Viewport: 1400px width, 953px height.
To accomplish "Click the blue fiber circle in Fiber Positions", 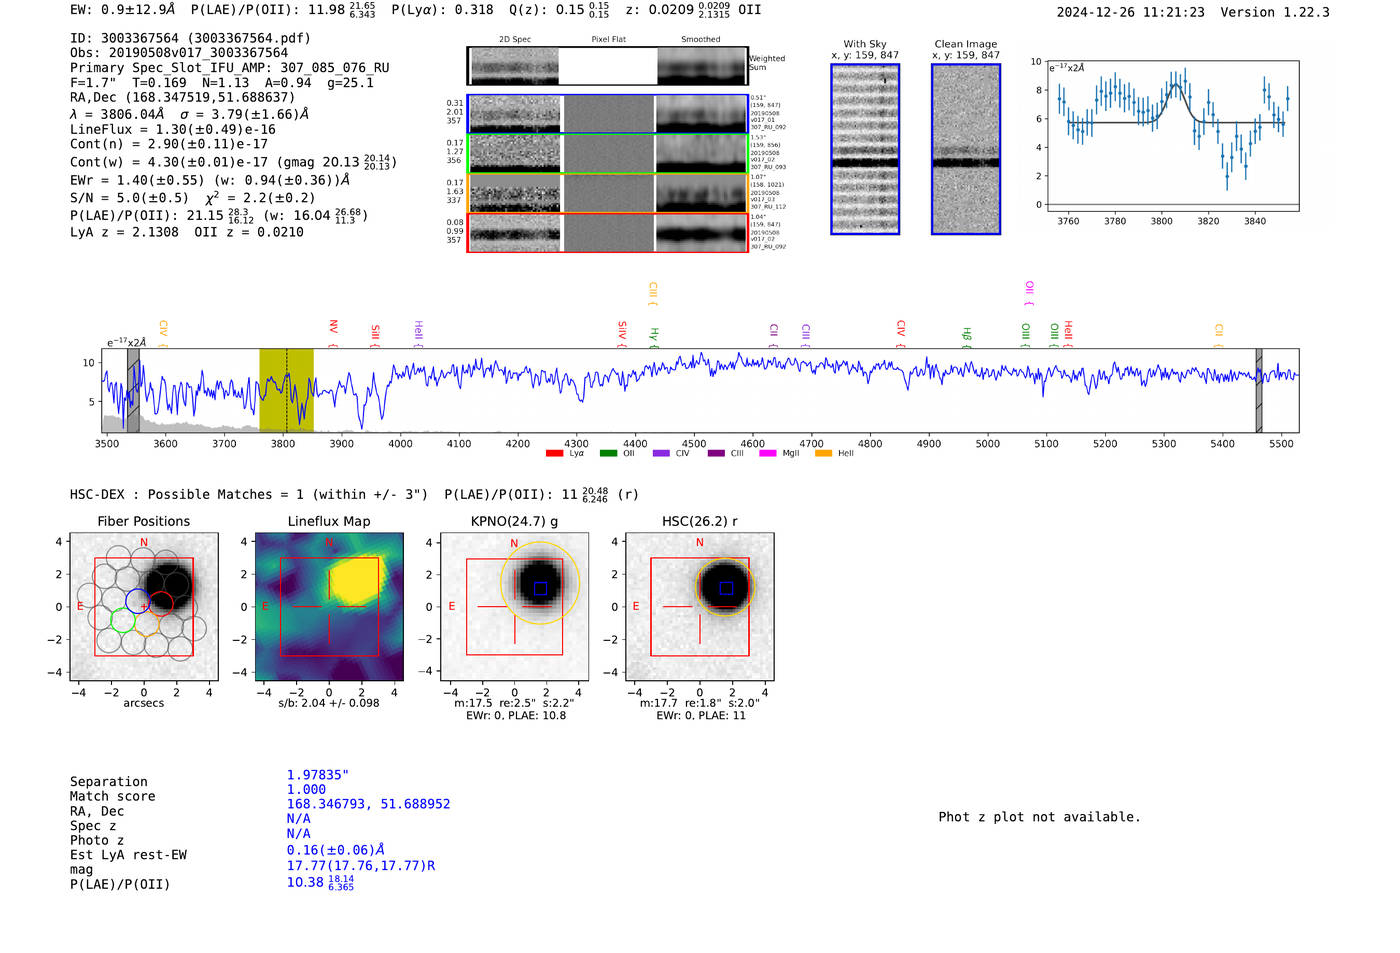I will click(x=137, y=602).
